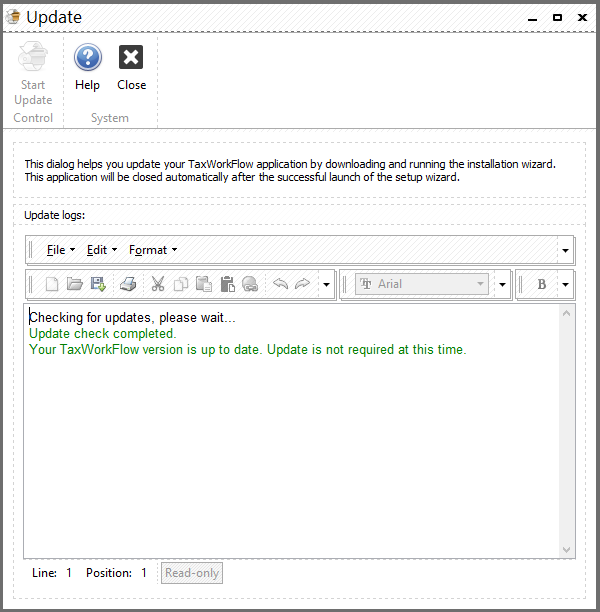Click scrollbar up arrow in log area

click(566, 313)
